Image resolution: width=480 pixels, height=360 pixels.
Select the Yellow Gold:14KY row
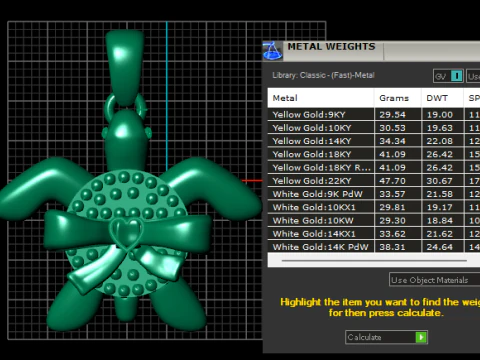pos(374,141)
